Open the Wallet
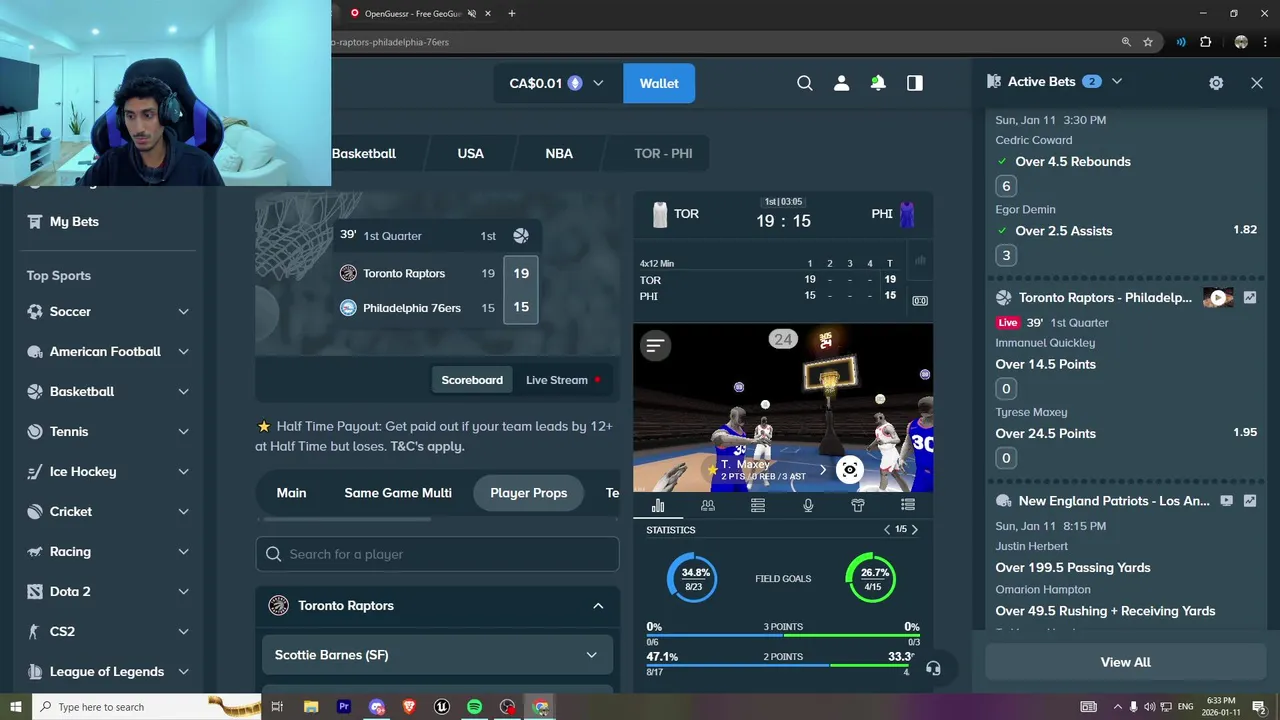The height and width of the screenshot is (720, 1280). (659, 83)
